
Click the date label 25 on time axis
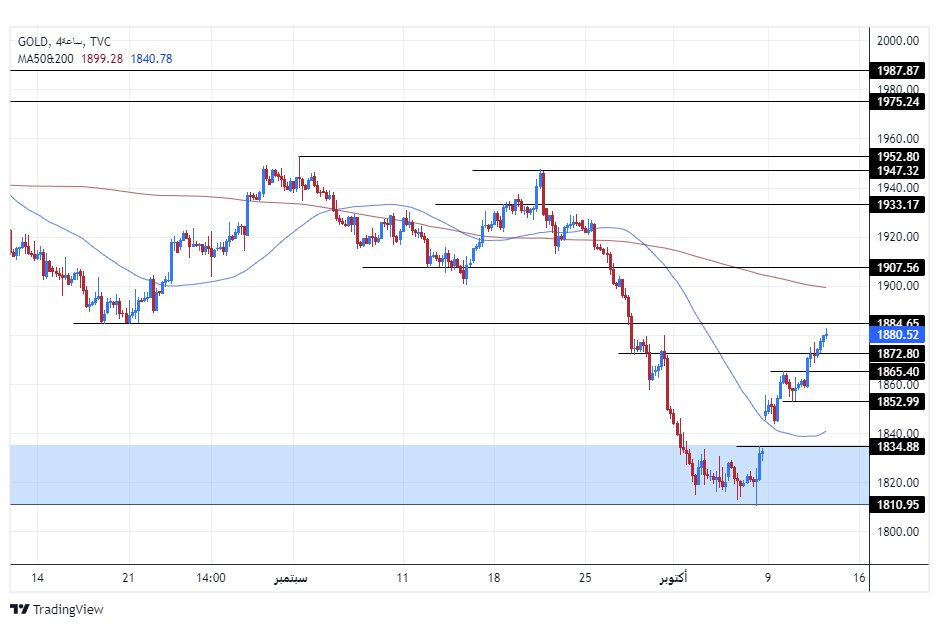click(585, 578)
